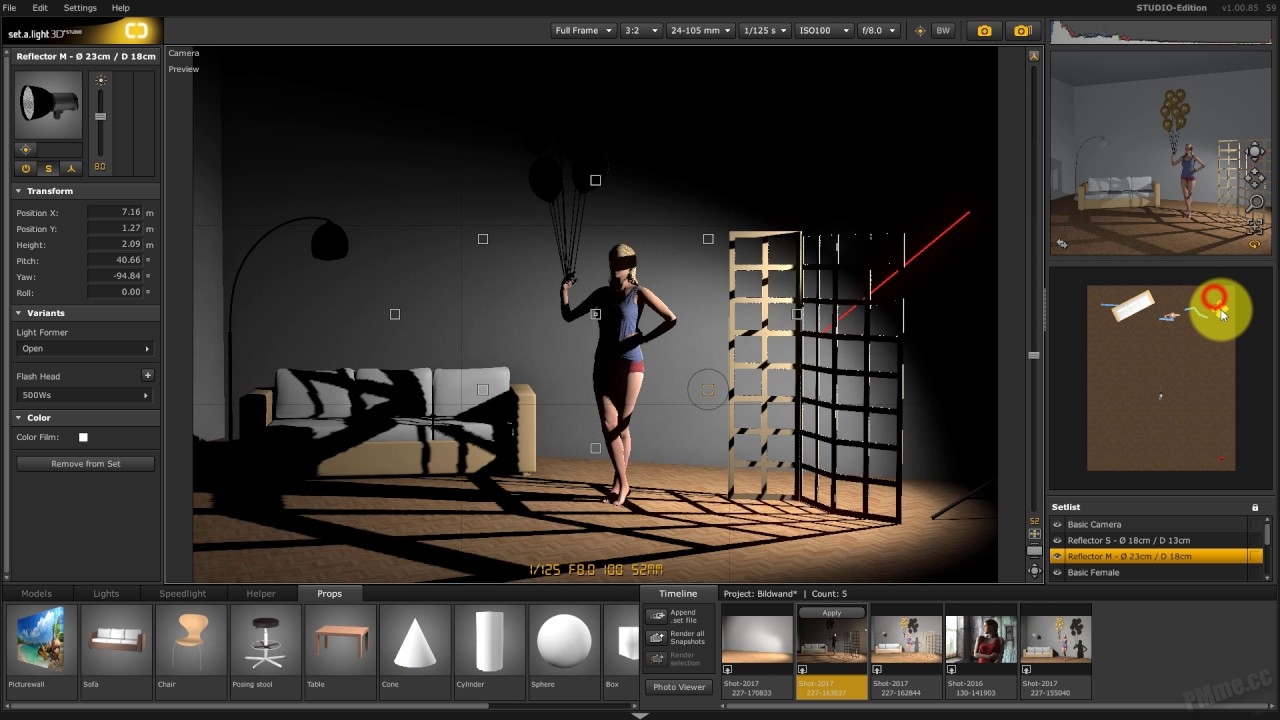Toggle the light power button

click(x=26, y=168)
